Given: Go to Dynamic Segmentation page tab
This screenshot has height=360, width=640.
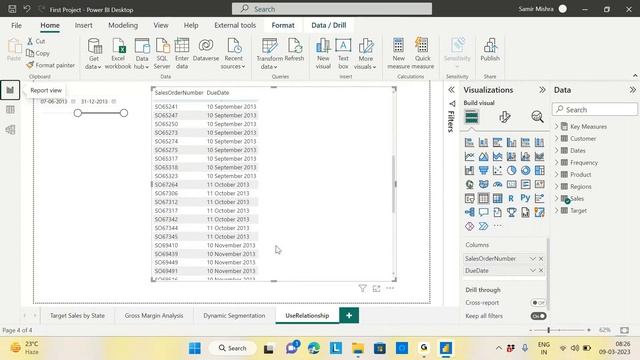Looking at the screenshot, I should click(x=234, y=316).
